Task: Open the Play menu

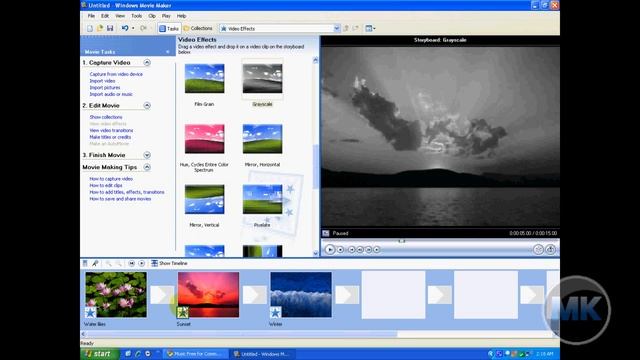Action: tap(166, 16)
